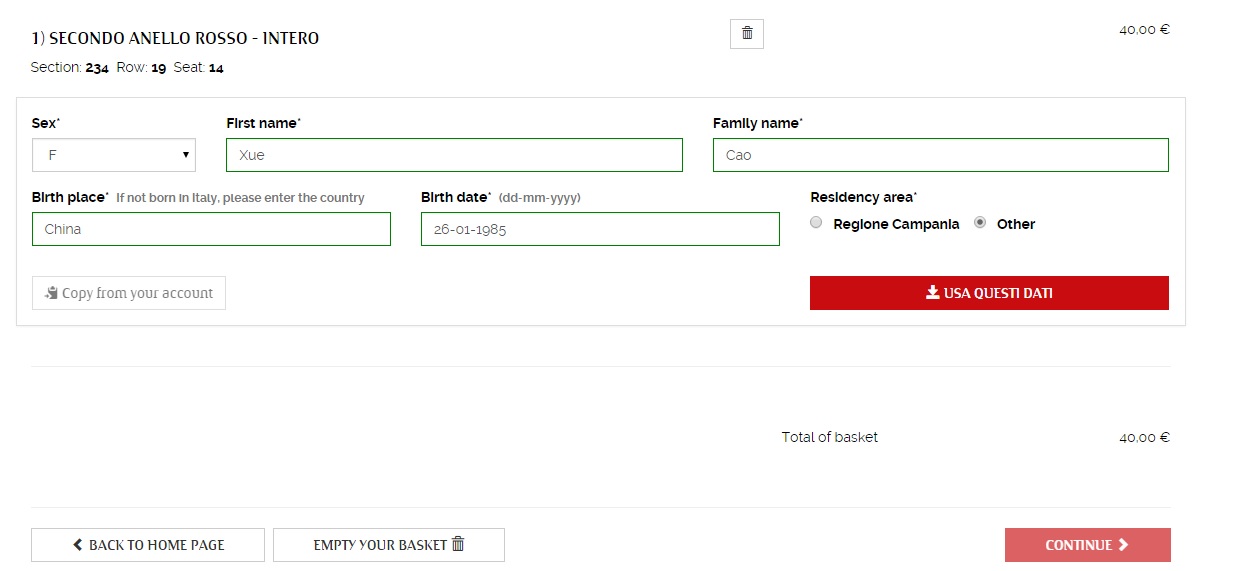Select Regione Campania residency radio
1233x571 pixels.
click(x=817, y=223)
